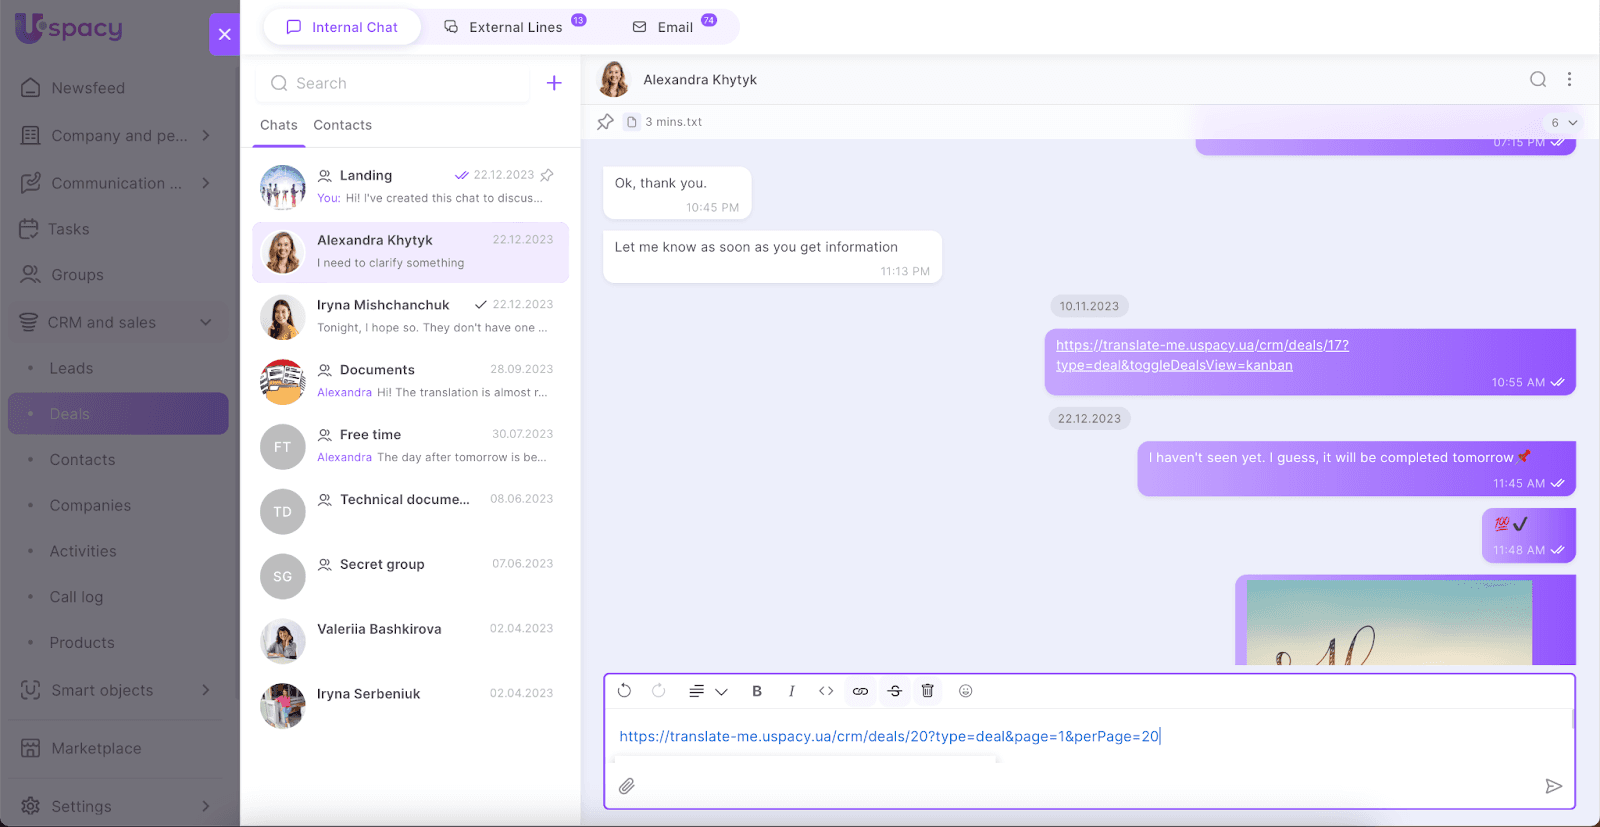Expand the pinned items count dropdown
Viewport: 1600px width, 827px height.
[1564, 122]
